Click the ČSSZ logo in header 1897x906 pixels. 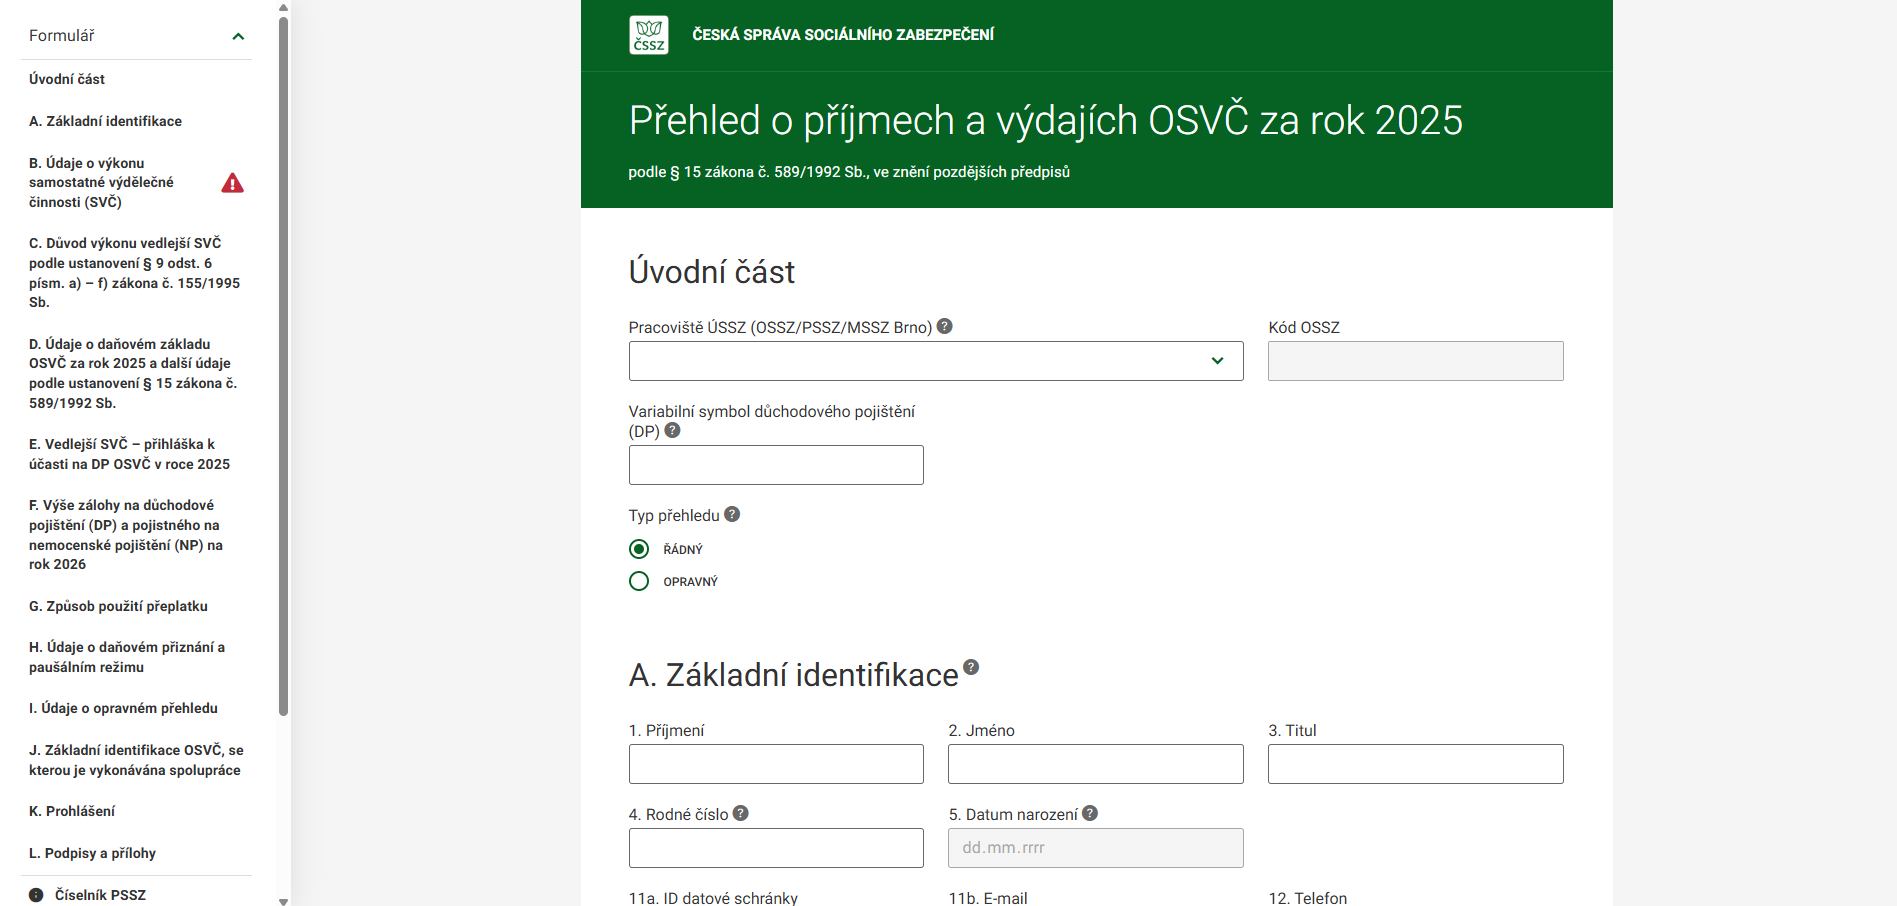[x=648, y=35]
